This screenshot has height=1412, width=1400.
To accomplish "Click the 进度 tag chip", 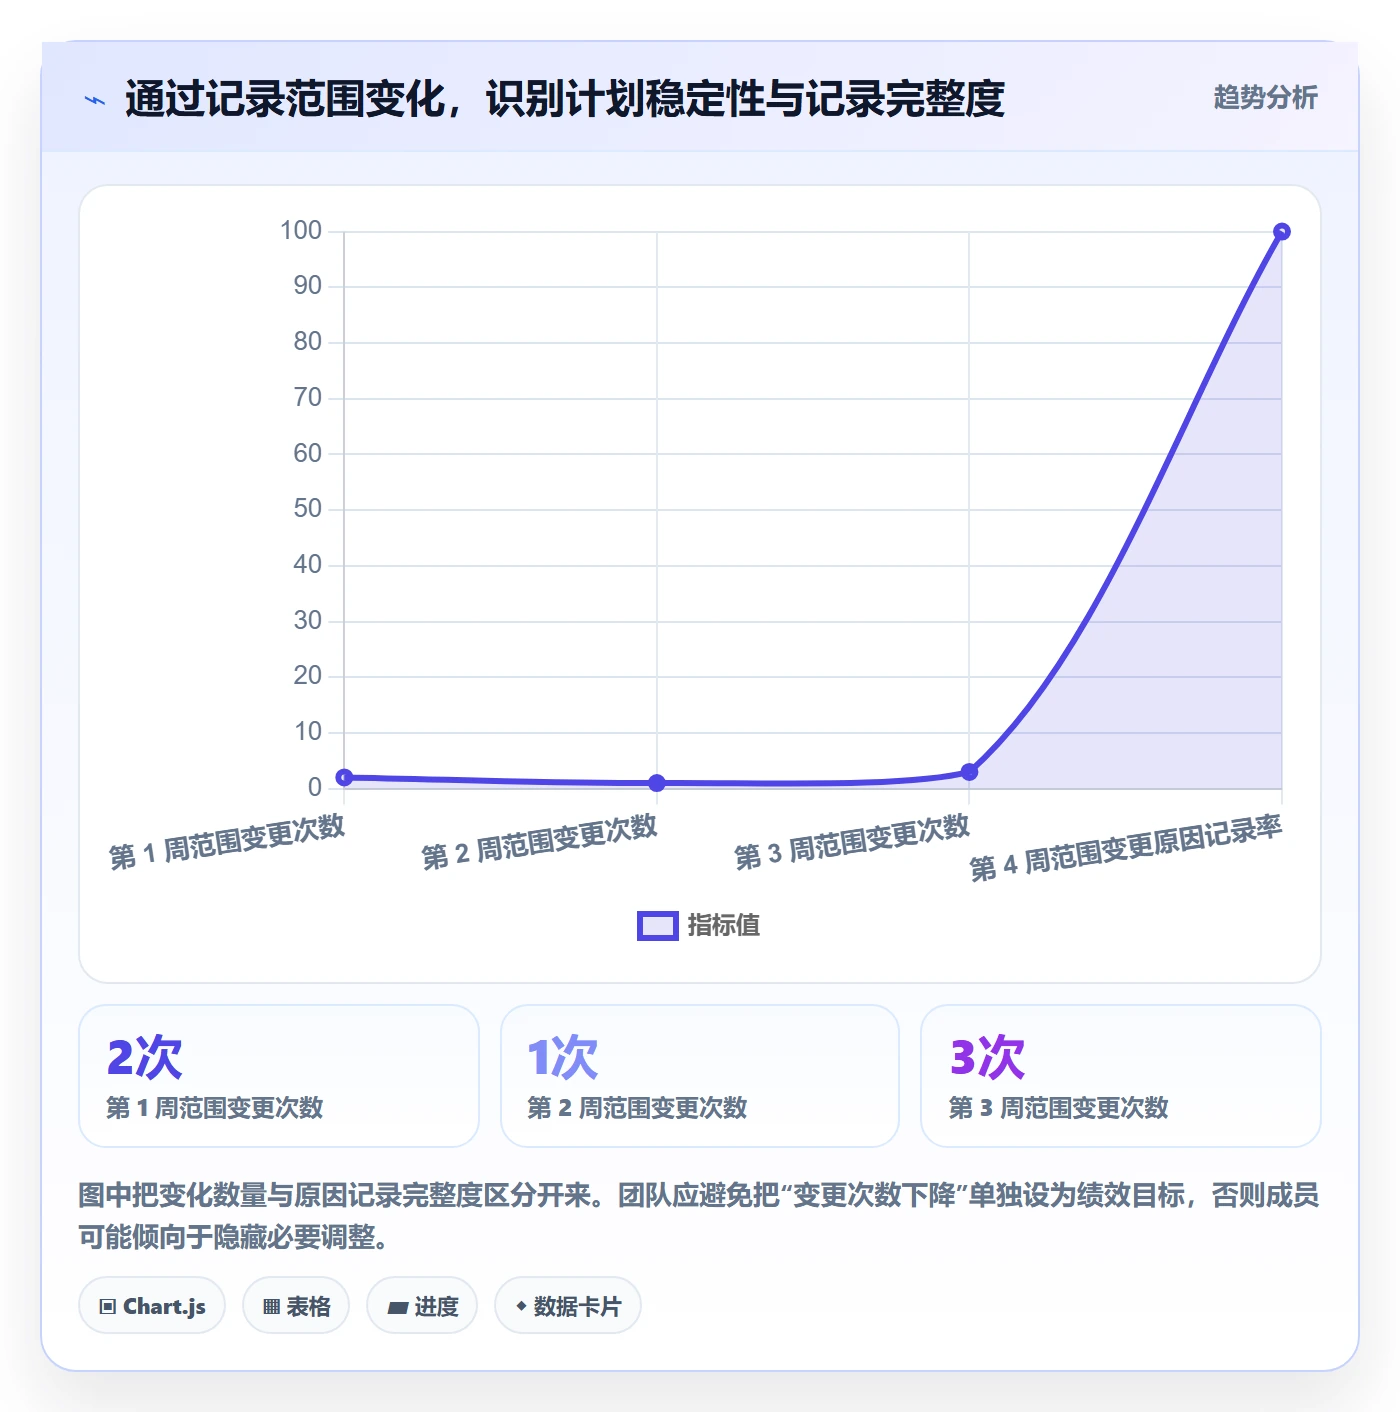I will (422, 1306).
